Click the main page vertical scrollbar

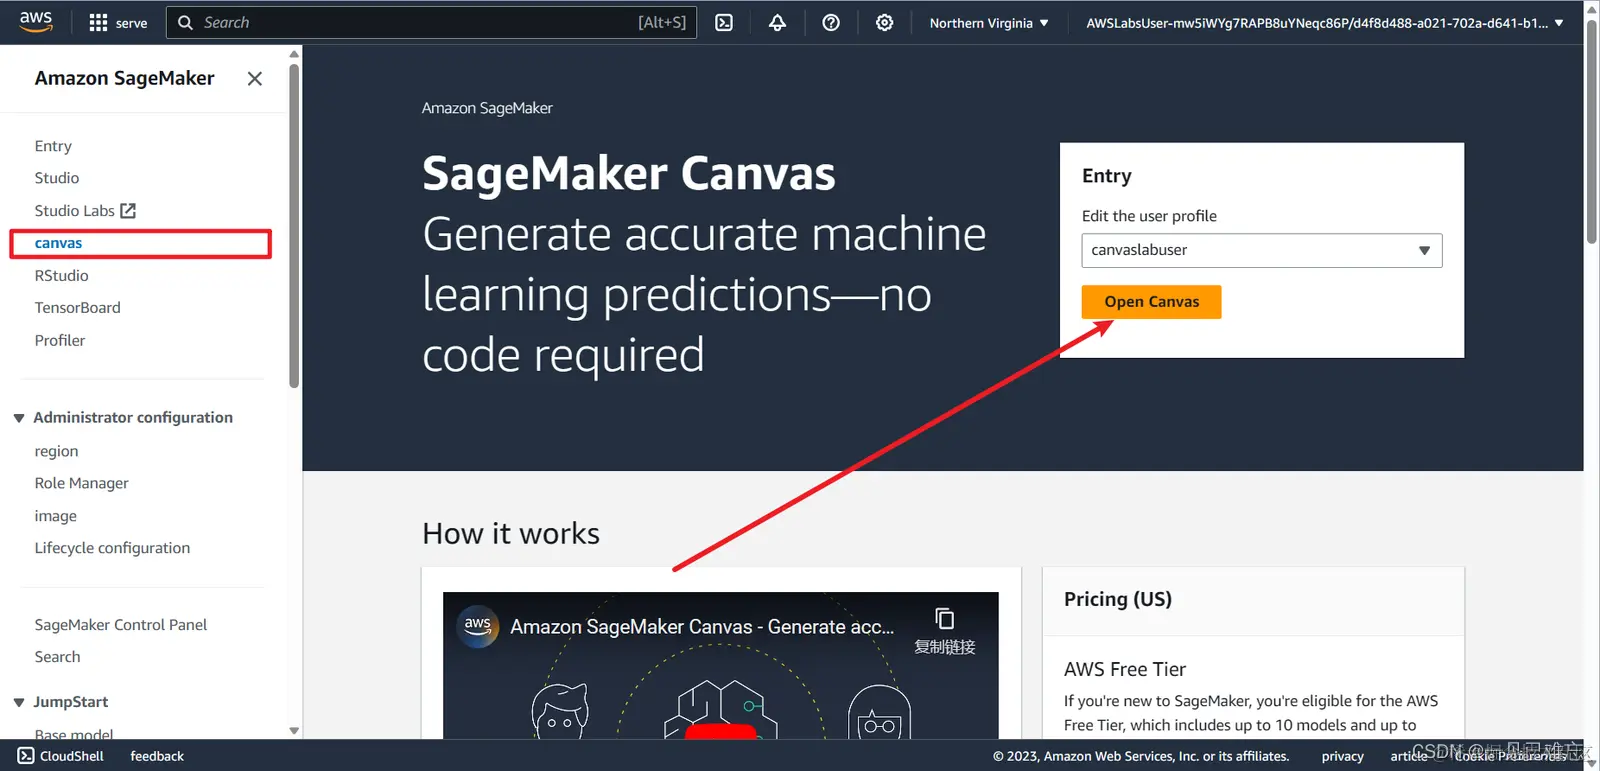pos(1592,130)
